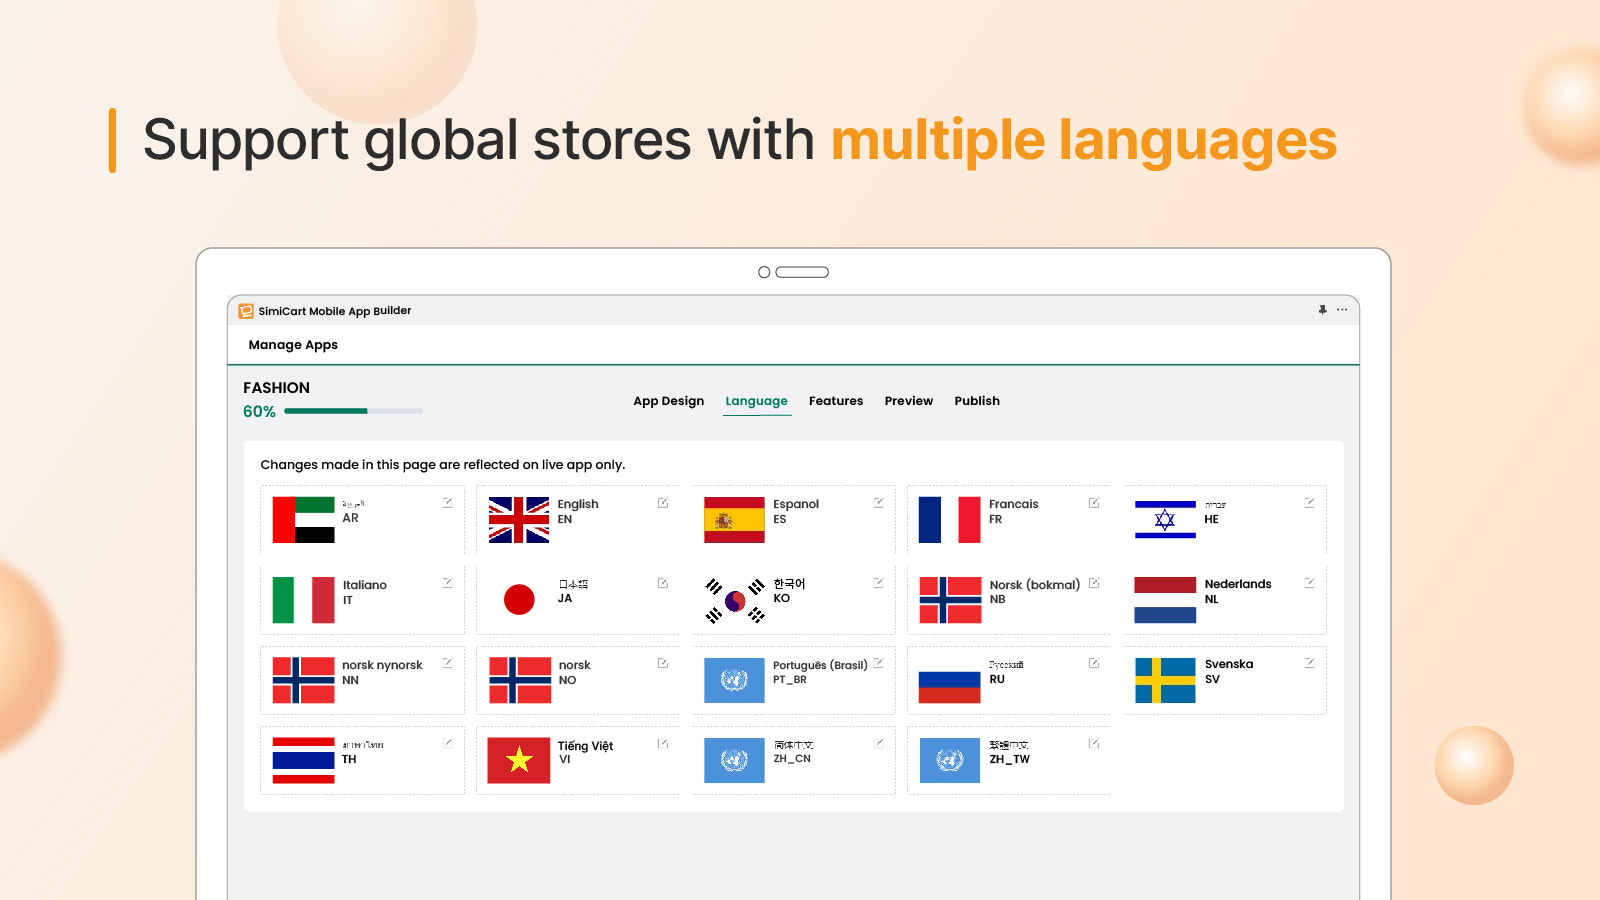Click the Russia flag thumbnail
The width and height of the screenshot is (1600, 900).
[x=950, y=680]
